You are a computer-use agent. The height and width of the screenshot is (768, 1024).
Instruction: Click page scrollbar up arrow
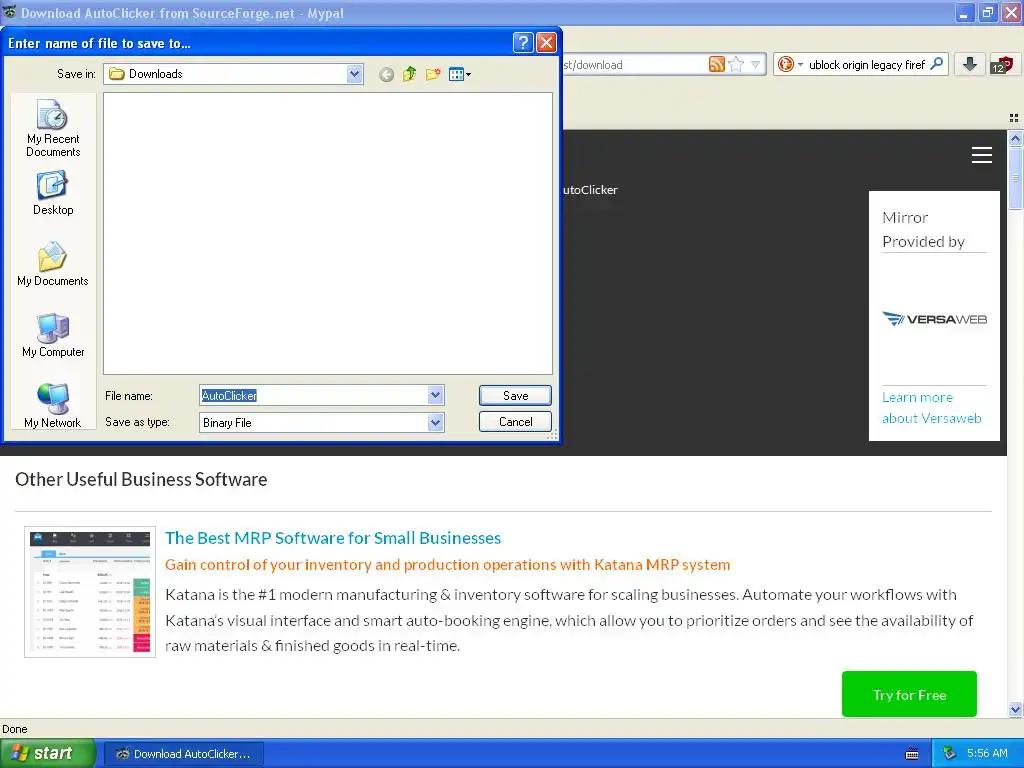coord(1015,138)
